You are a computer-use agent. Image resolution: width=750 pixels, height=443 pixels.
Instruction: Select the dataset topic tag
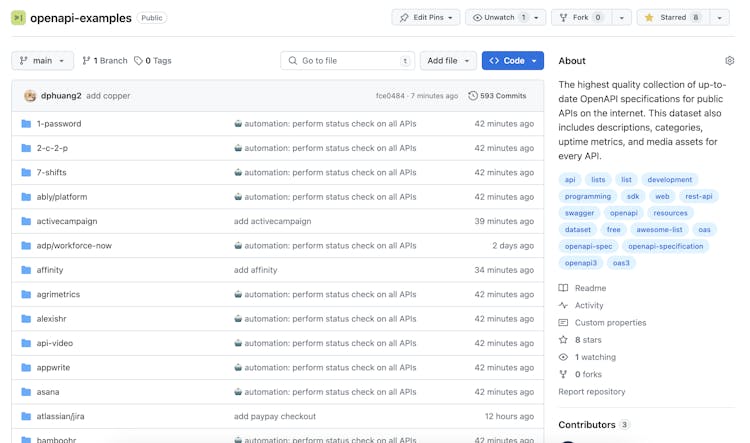[577, 230]
